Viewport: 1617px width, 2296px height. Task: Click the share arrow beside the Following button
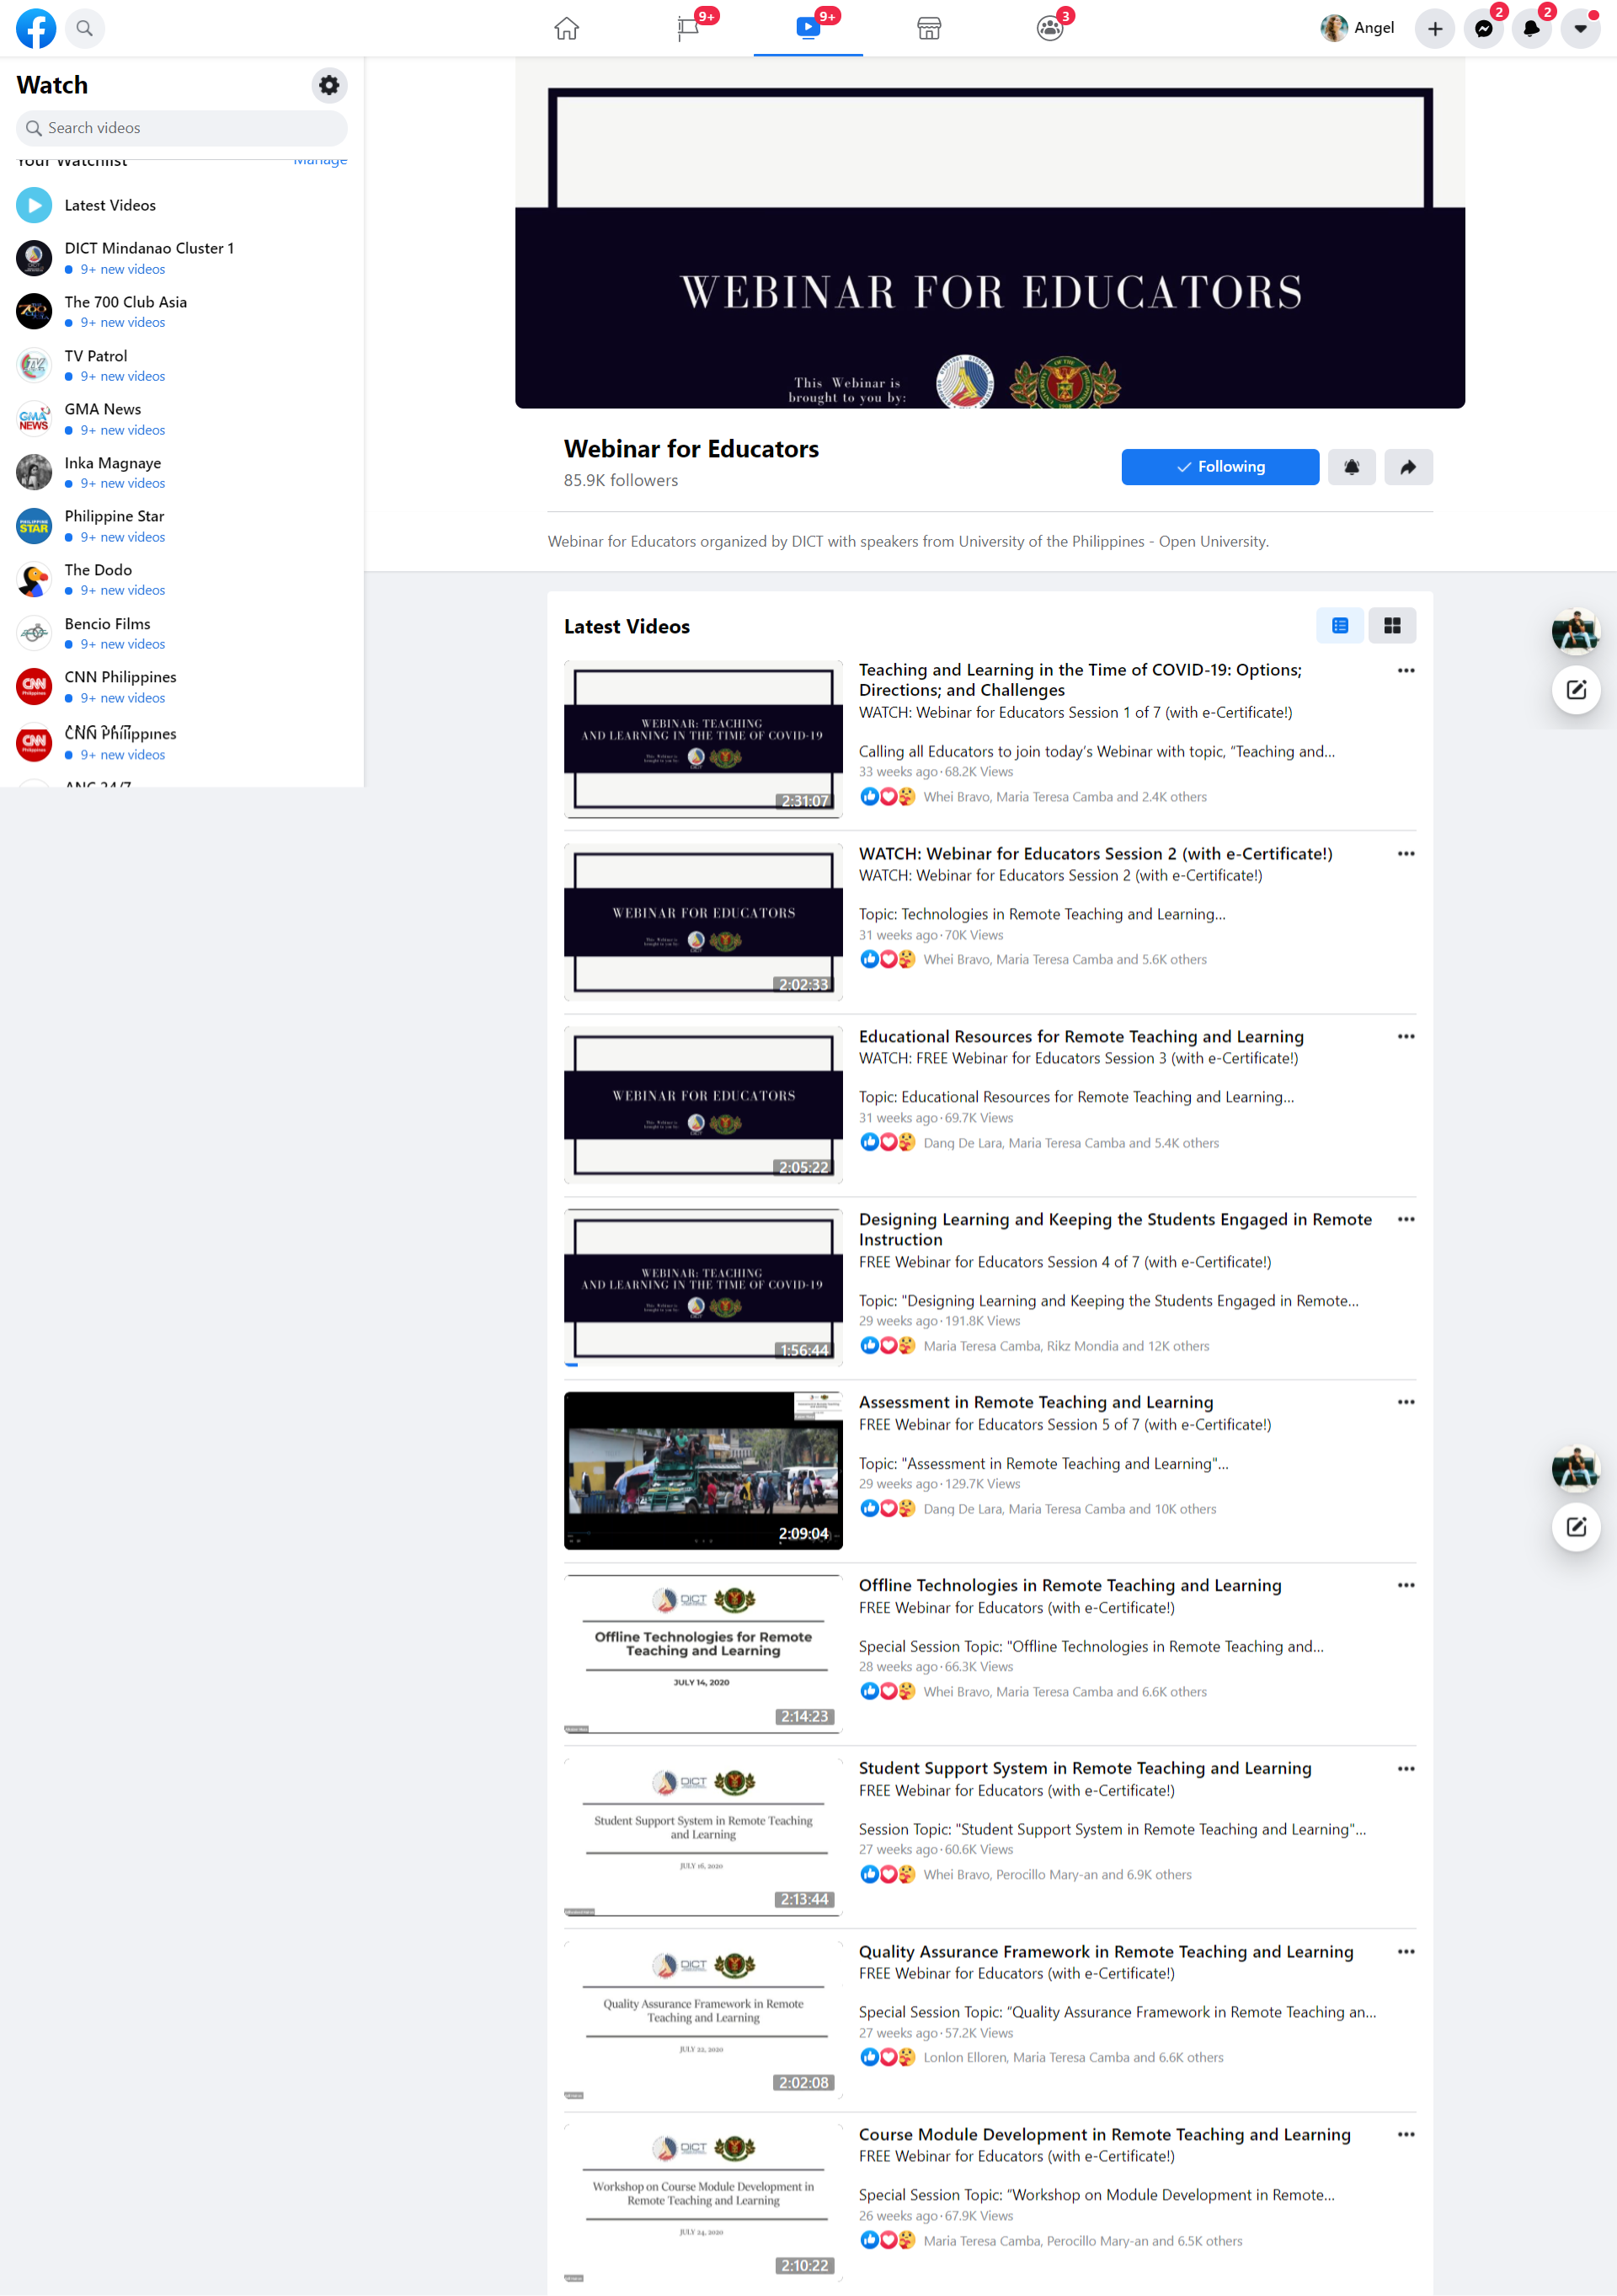pyautogui.click(x=1408, y=467)
